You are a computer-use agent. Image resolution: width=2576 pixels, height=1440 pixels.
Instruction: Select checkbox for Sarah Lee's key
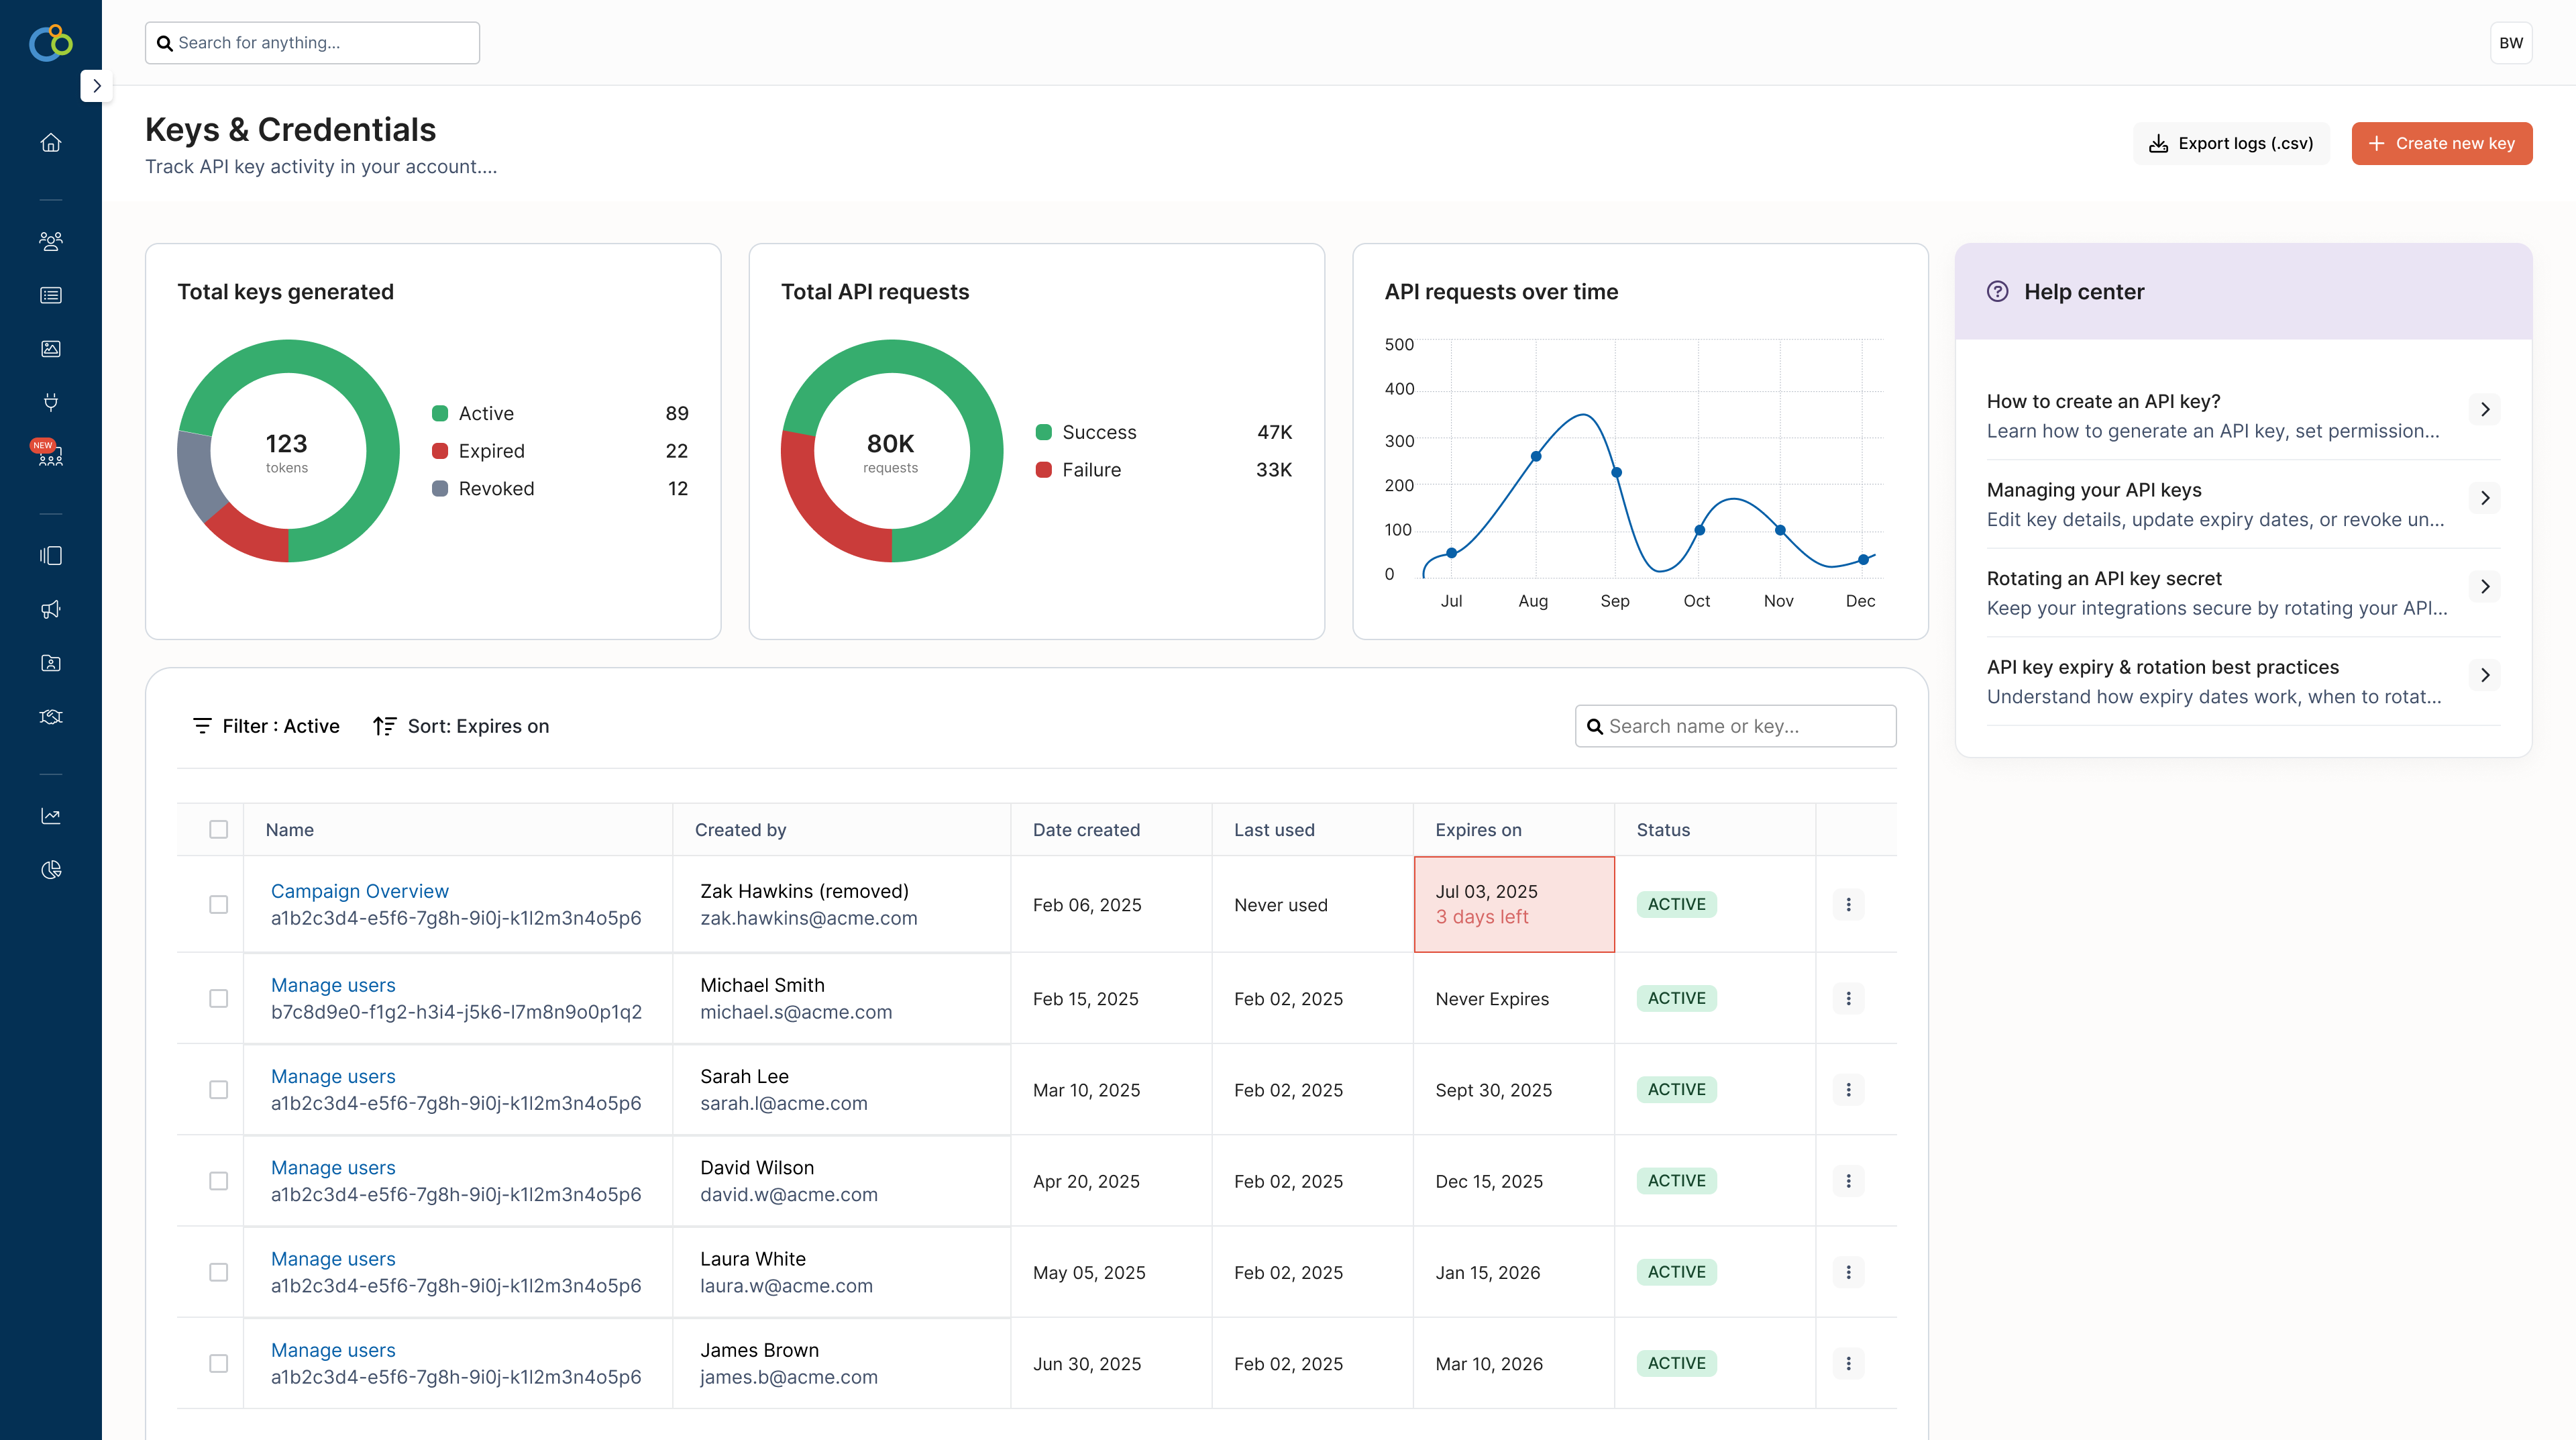pos(218,1089)
